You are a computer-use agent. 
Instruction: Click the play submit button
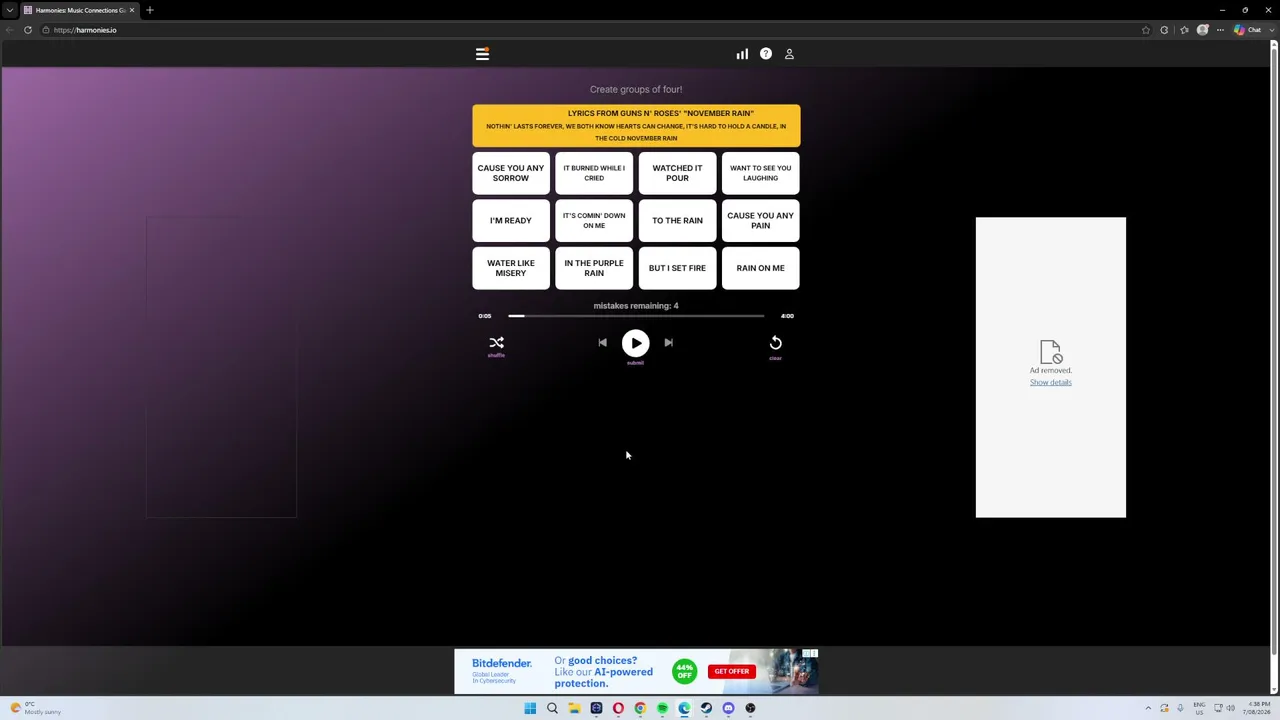(636, 343)
